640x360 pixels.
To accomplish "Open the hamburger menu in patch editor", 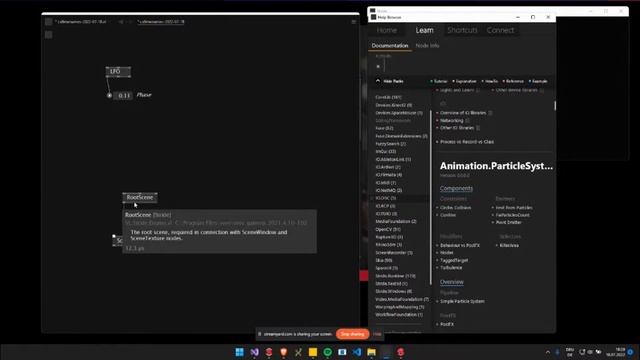I will point(354,22).
